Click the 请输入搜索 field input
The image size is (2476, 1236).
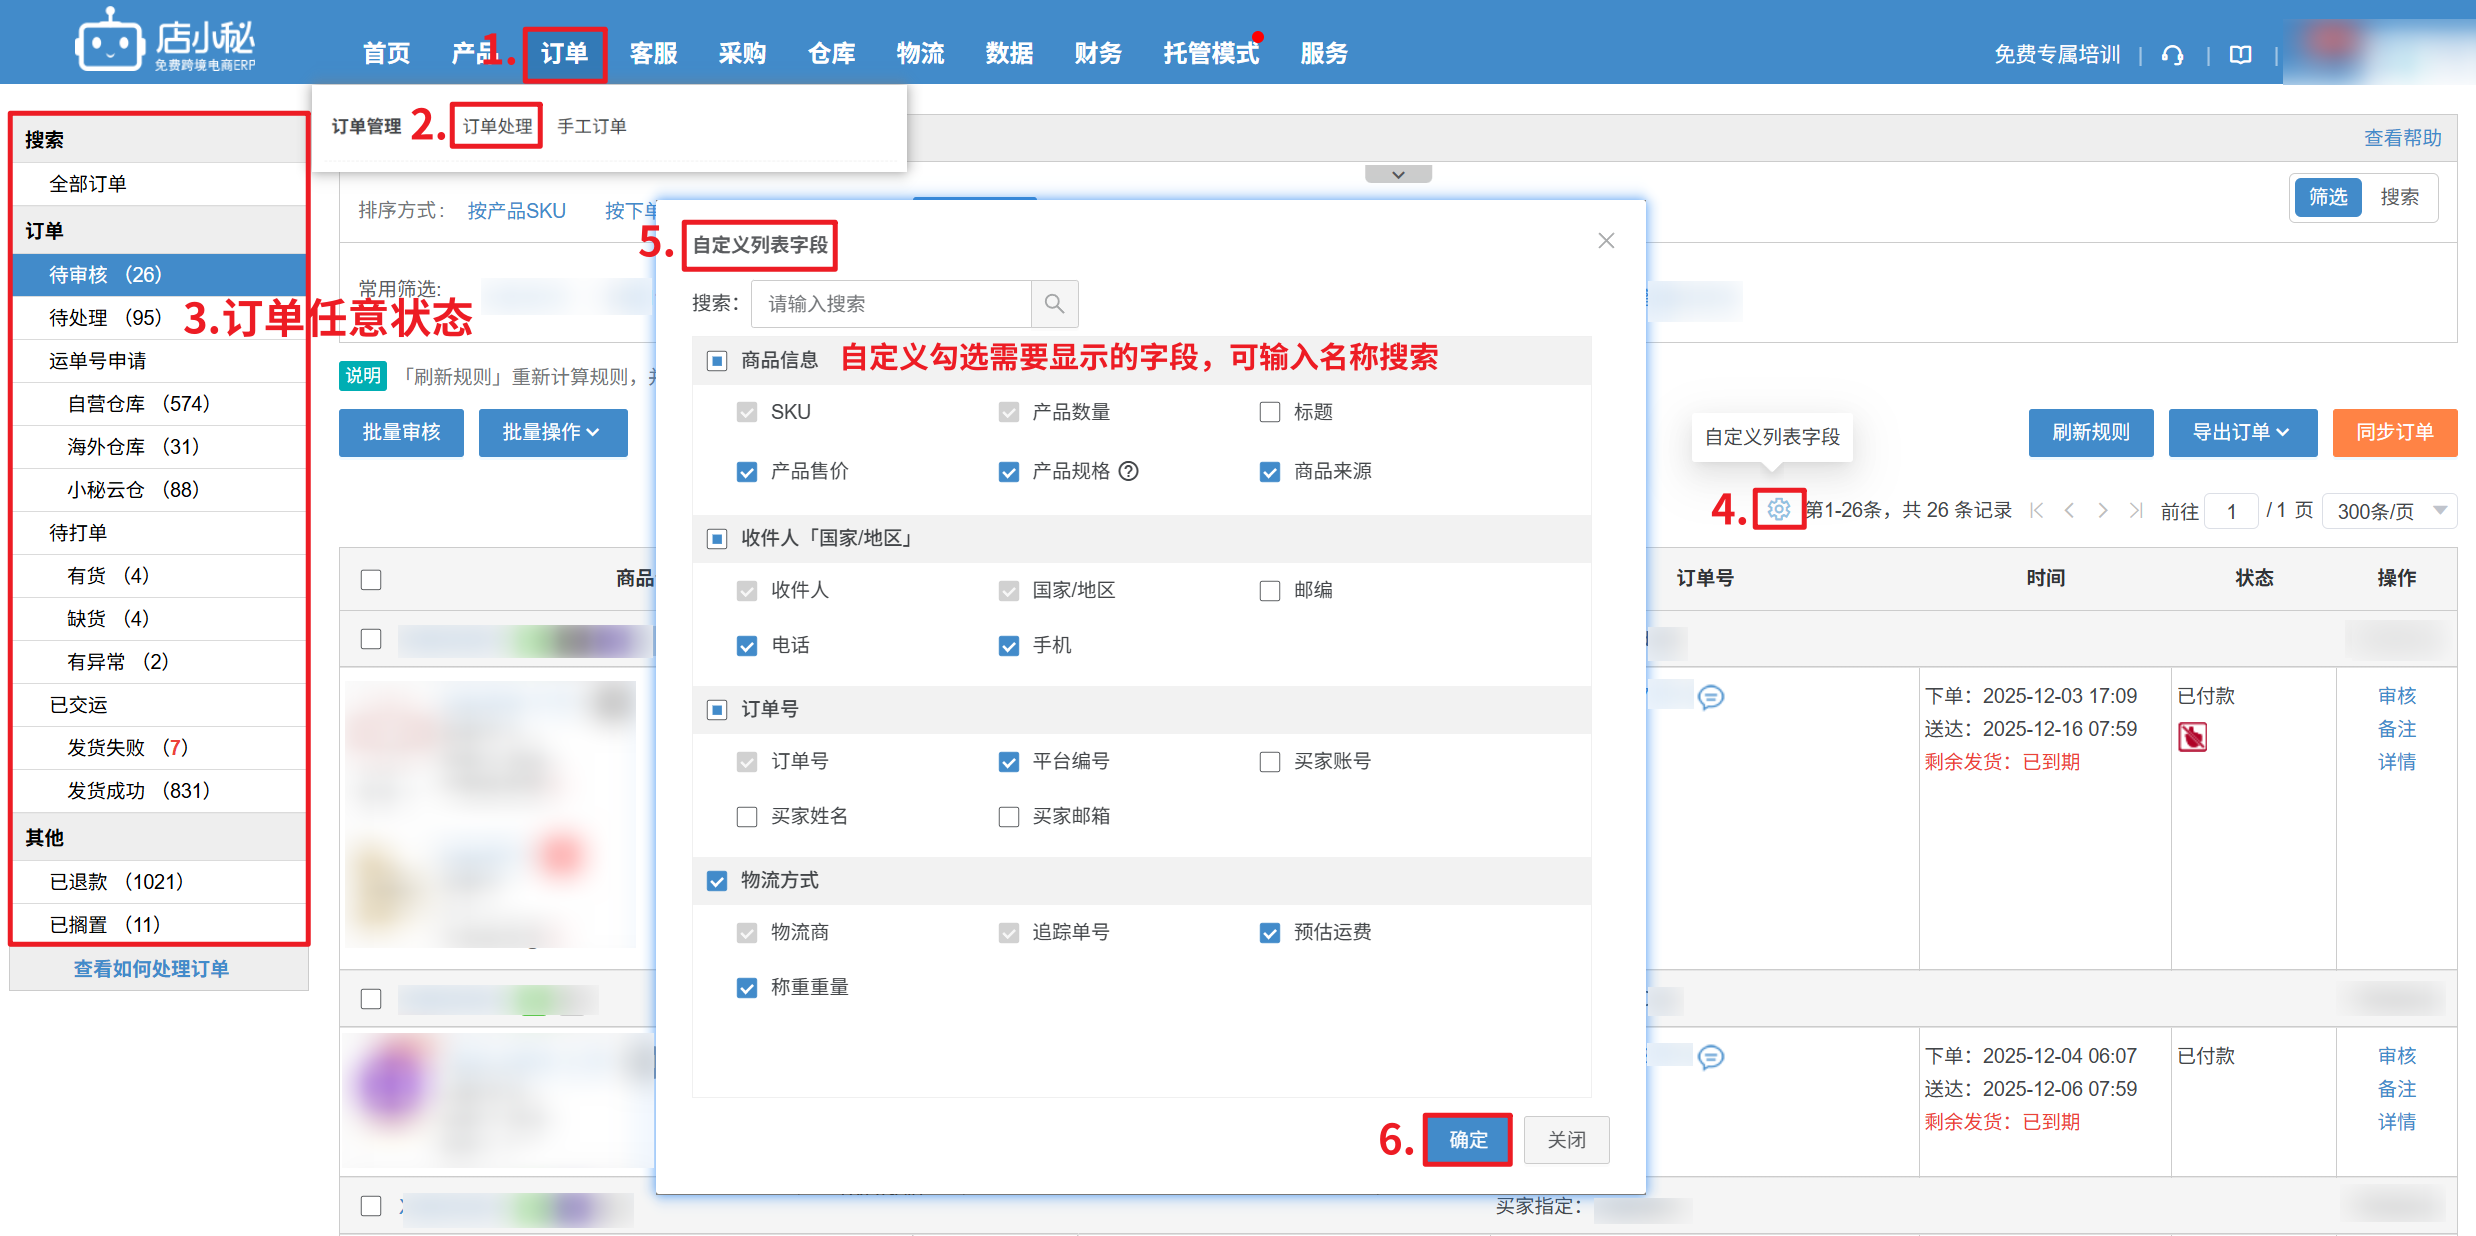coord(890,303)
